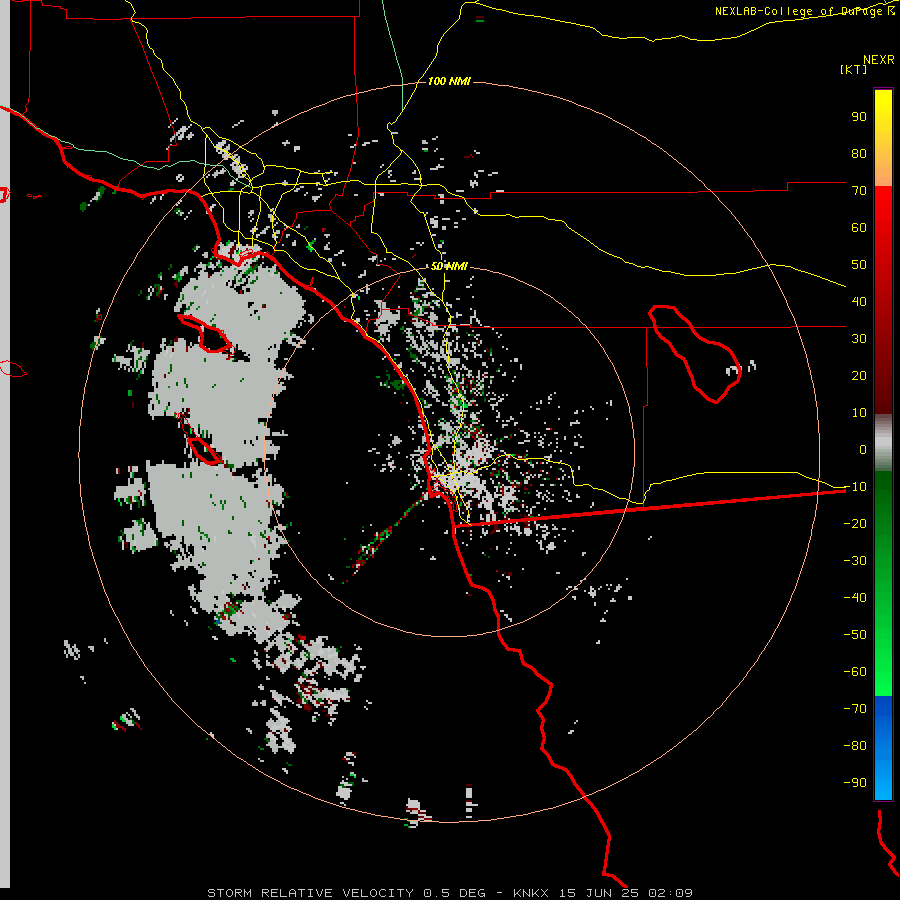The image size is (900, 900).
Task: Click the 30 value on the velocity scale
Action: click(859, 339)
